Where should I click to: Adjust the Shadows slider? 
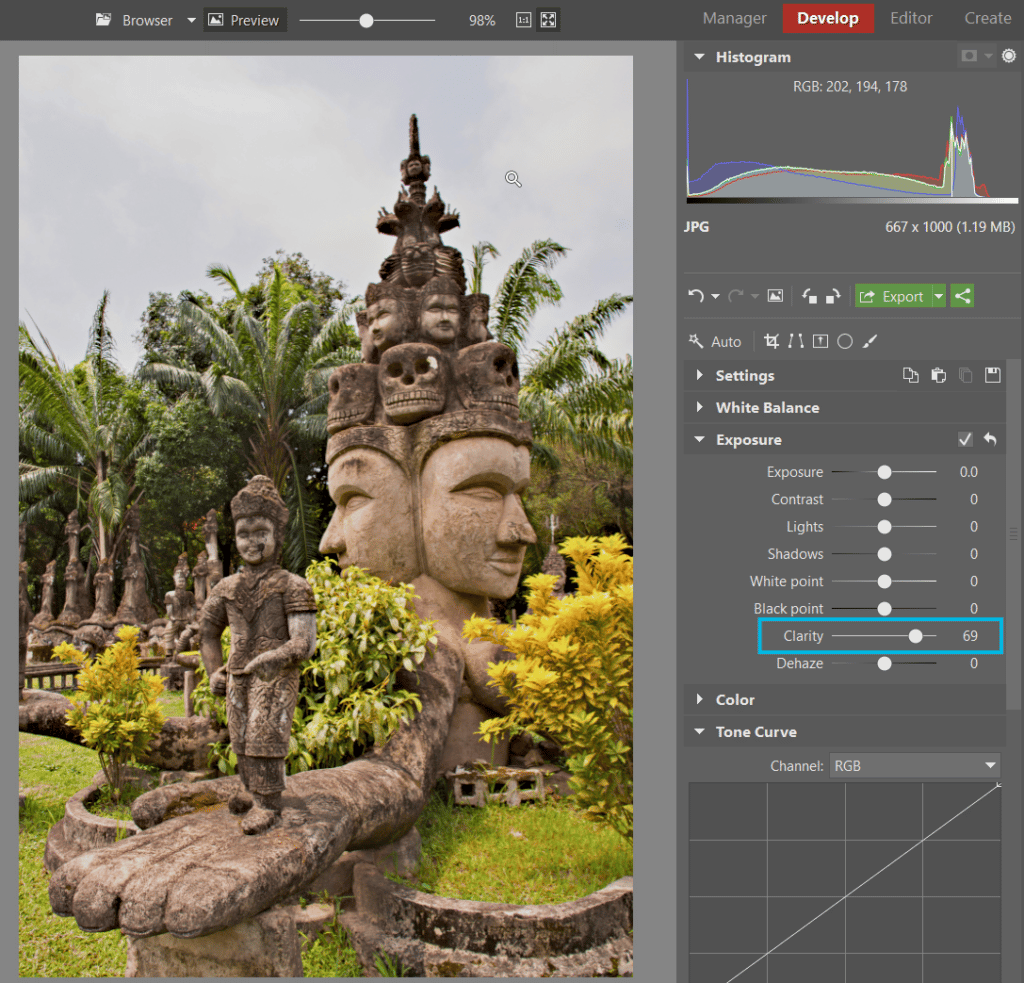tap(884, 554)
